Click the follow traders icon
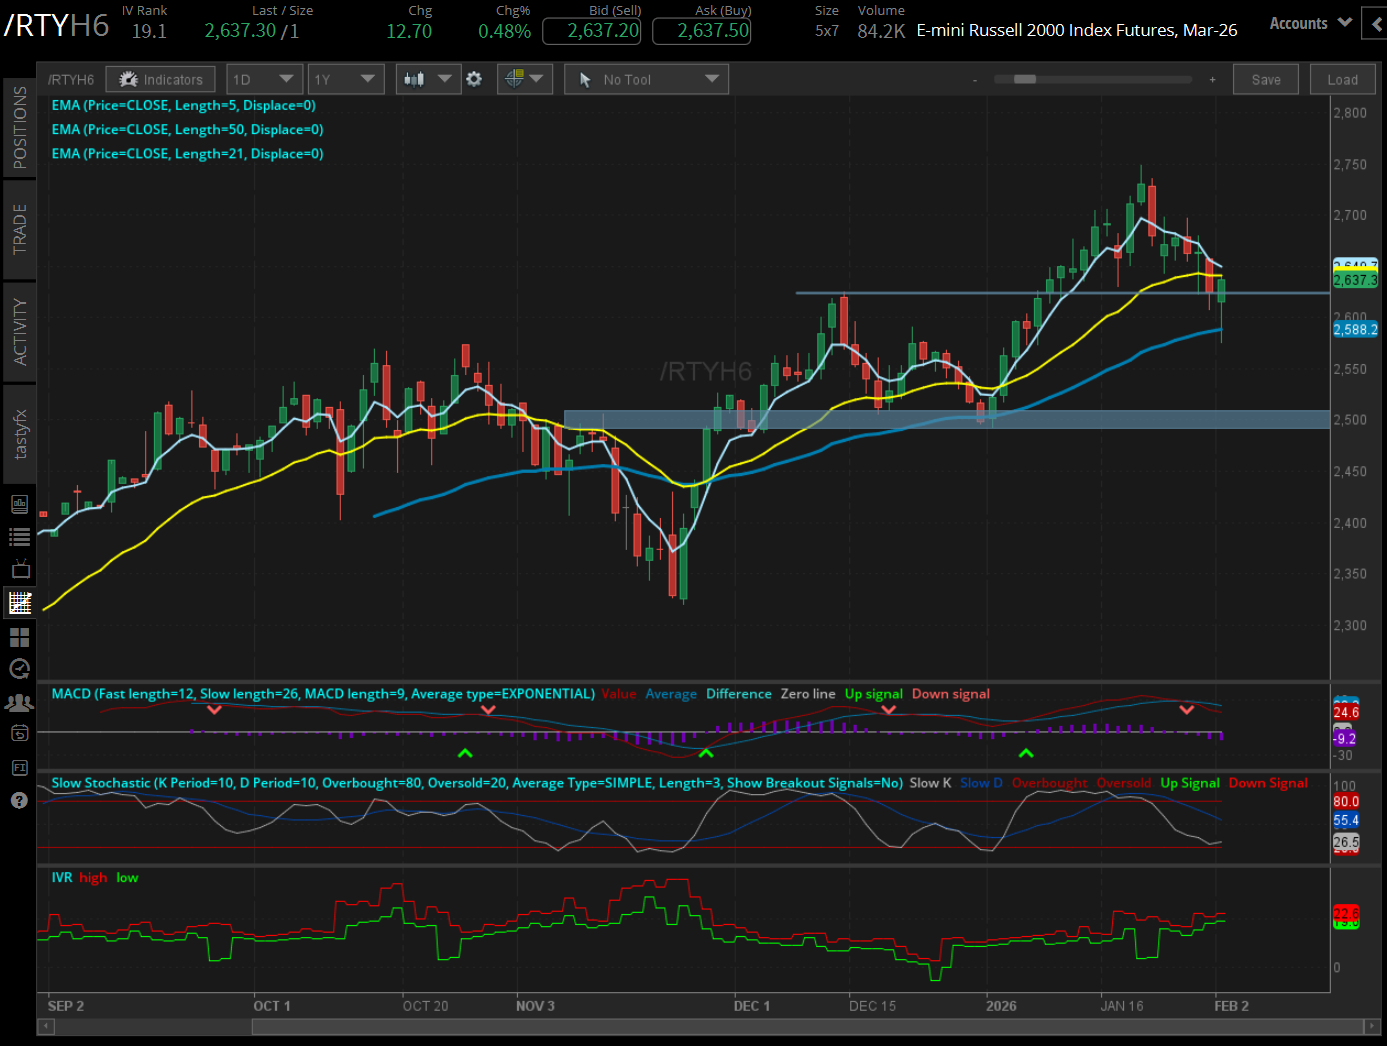The image size is (1387, 1046). point(19,702)
